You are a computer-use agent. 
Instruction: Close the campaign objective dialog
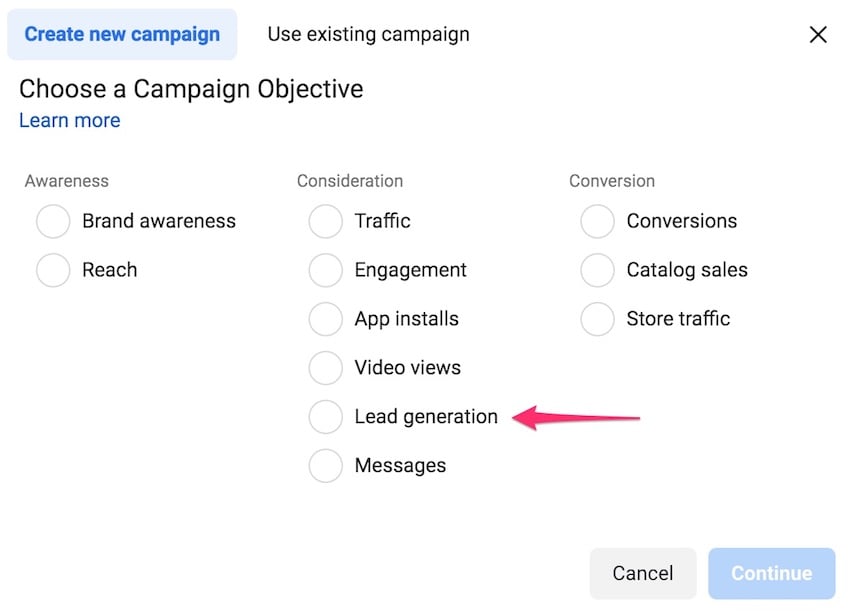[818, 35]
